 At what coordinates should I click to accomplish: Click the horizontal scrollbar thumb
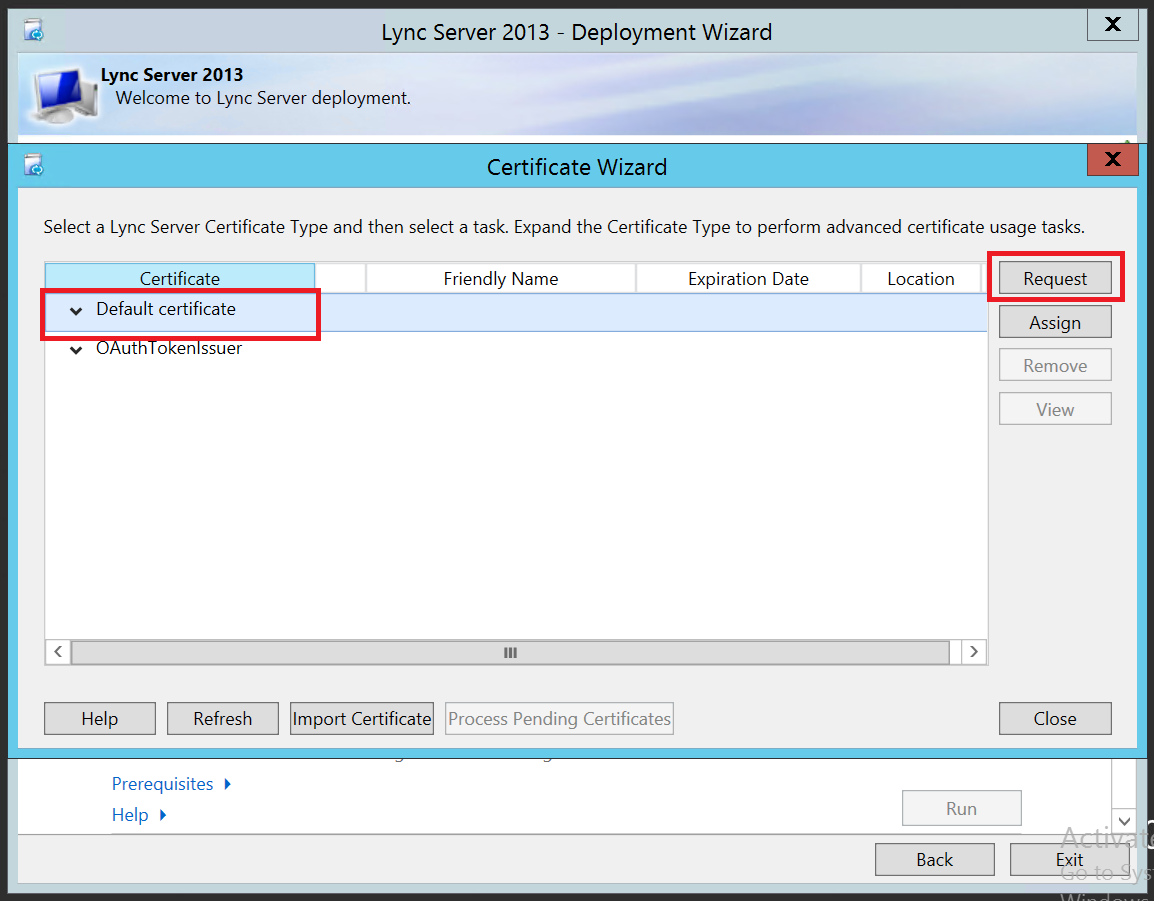coord(510,652)
